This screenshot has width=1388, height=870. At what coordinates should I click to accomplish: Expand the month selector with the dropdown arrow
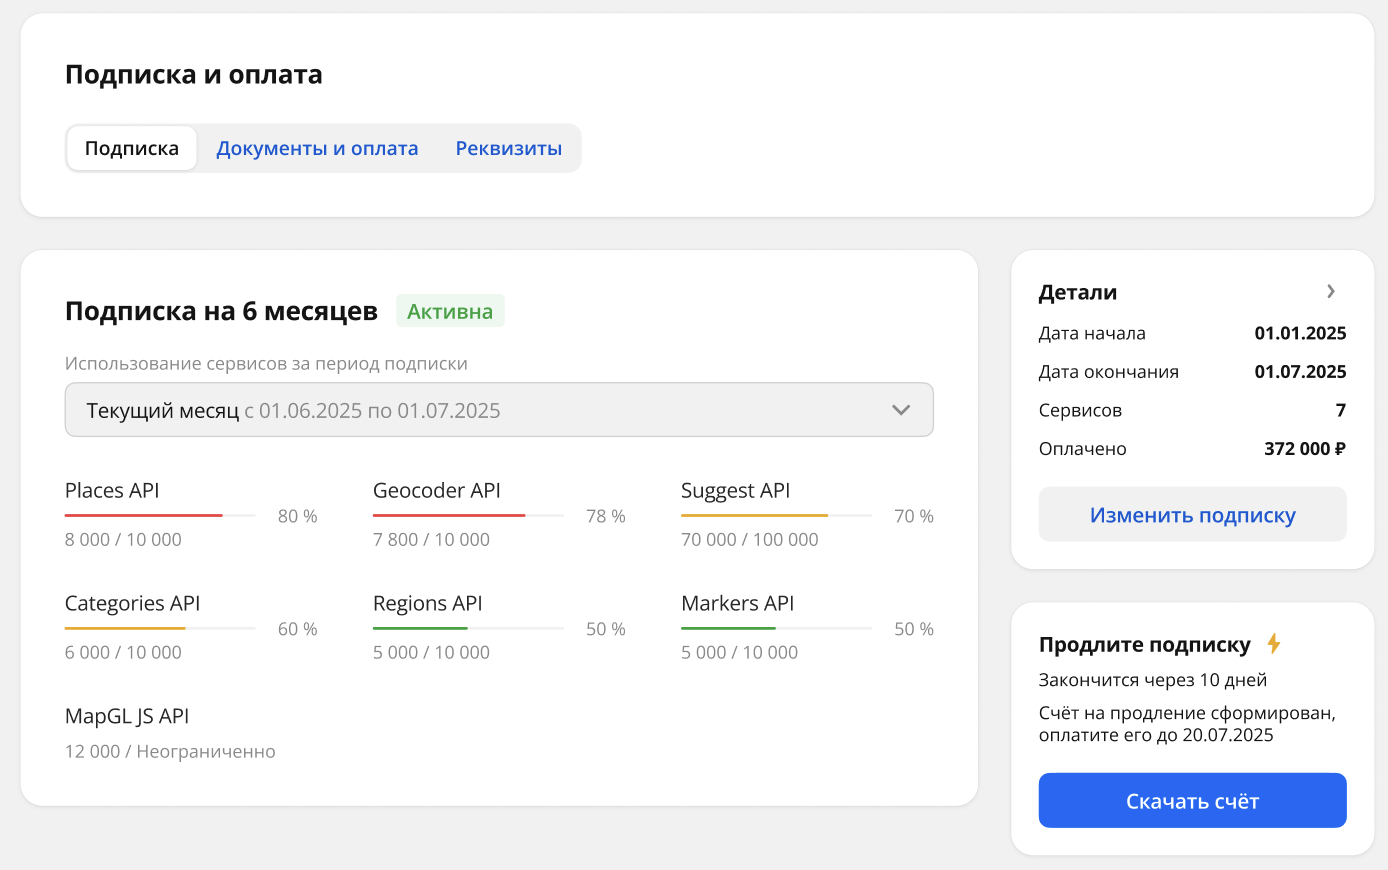(x=900, y=409)
